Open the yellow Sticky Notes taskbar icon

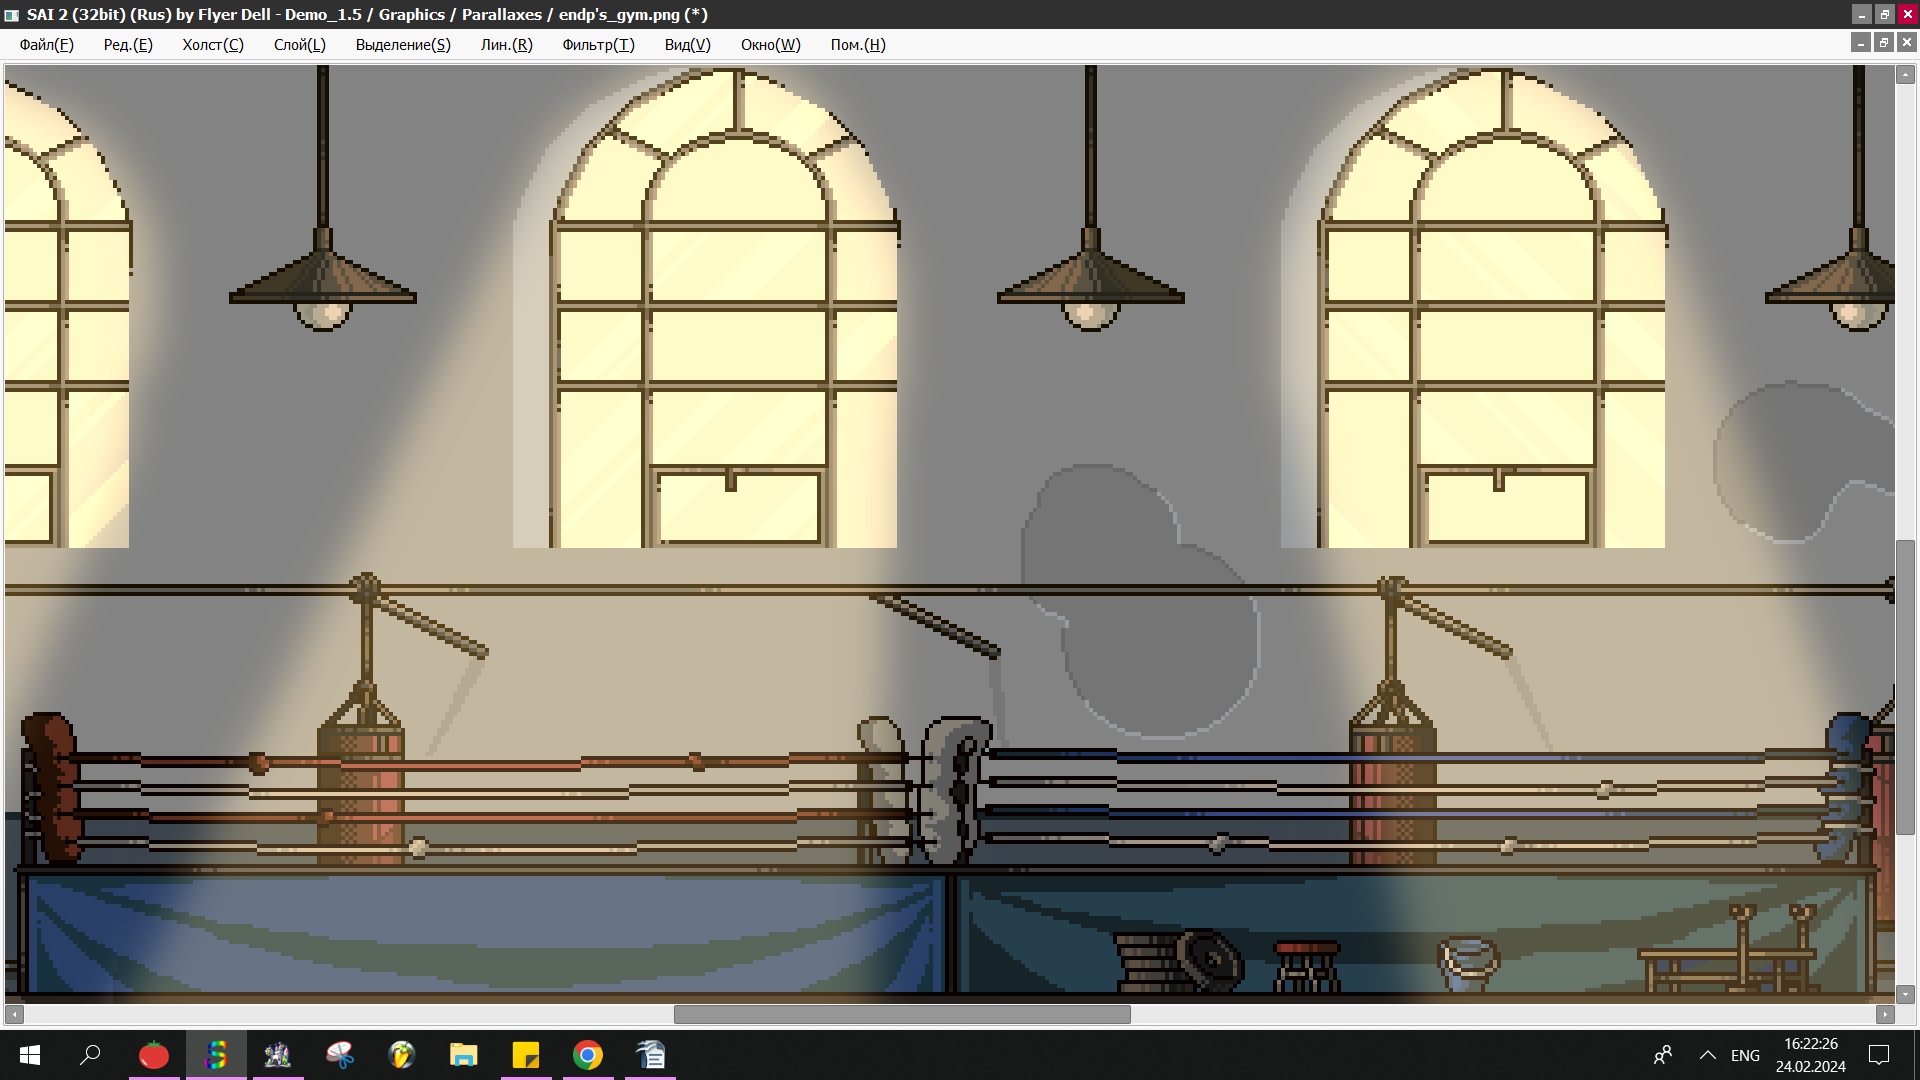click(526, 1055)
